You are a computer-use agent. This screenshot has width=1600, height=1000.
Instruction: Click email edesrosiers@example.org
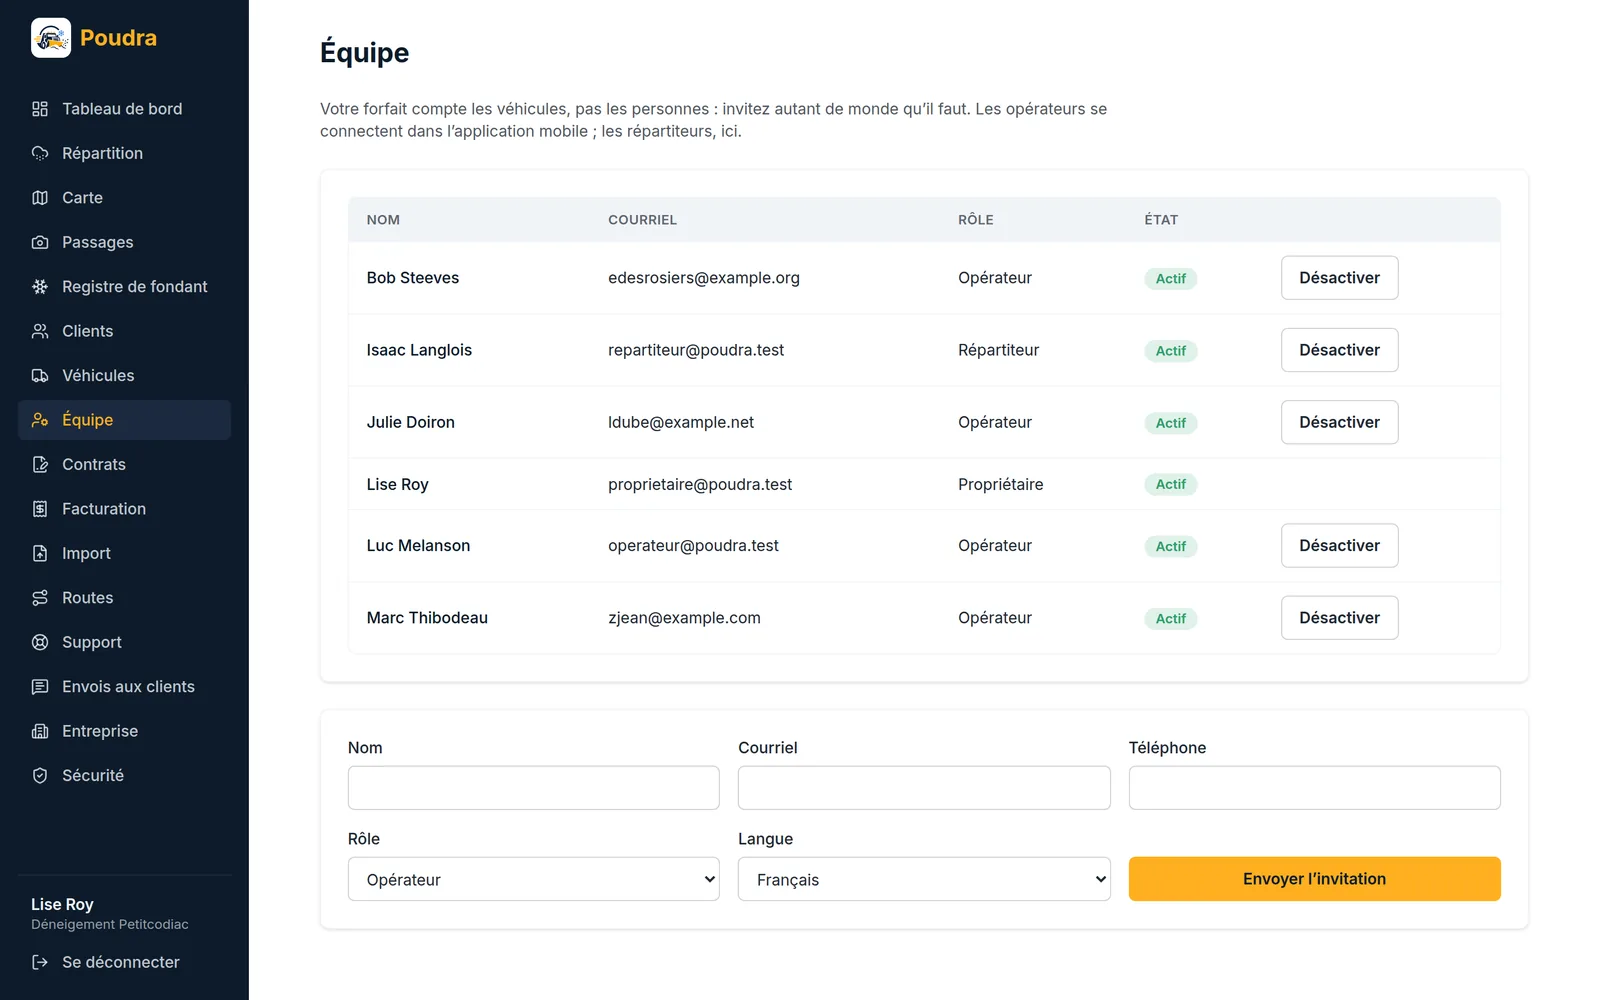(704, 278)
